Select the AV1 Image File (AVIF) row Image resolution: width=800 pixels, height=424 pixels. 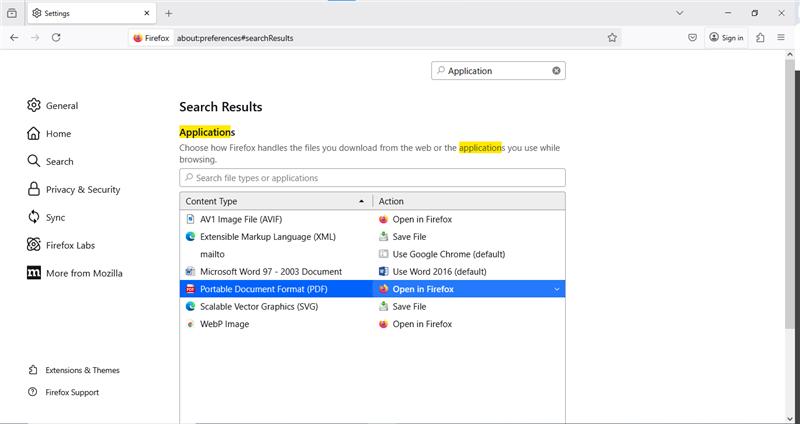pyautogui.click(x=372, y=219)
